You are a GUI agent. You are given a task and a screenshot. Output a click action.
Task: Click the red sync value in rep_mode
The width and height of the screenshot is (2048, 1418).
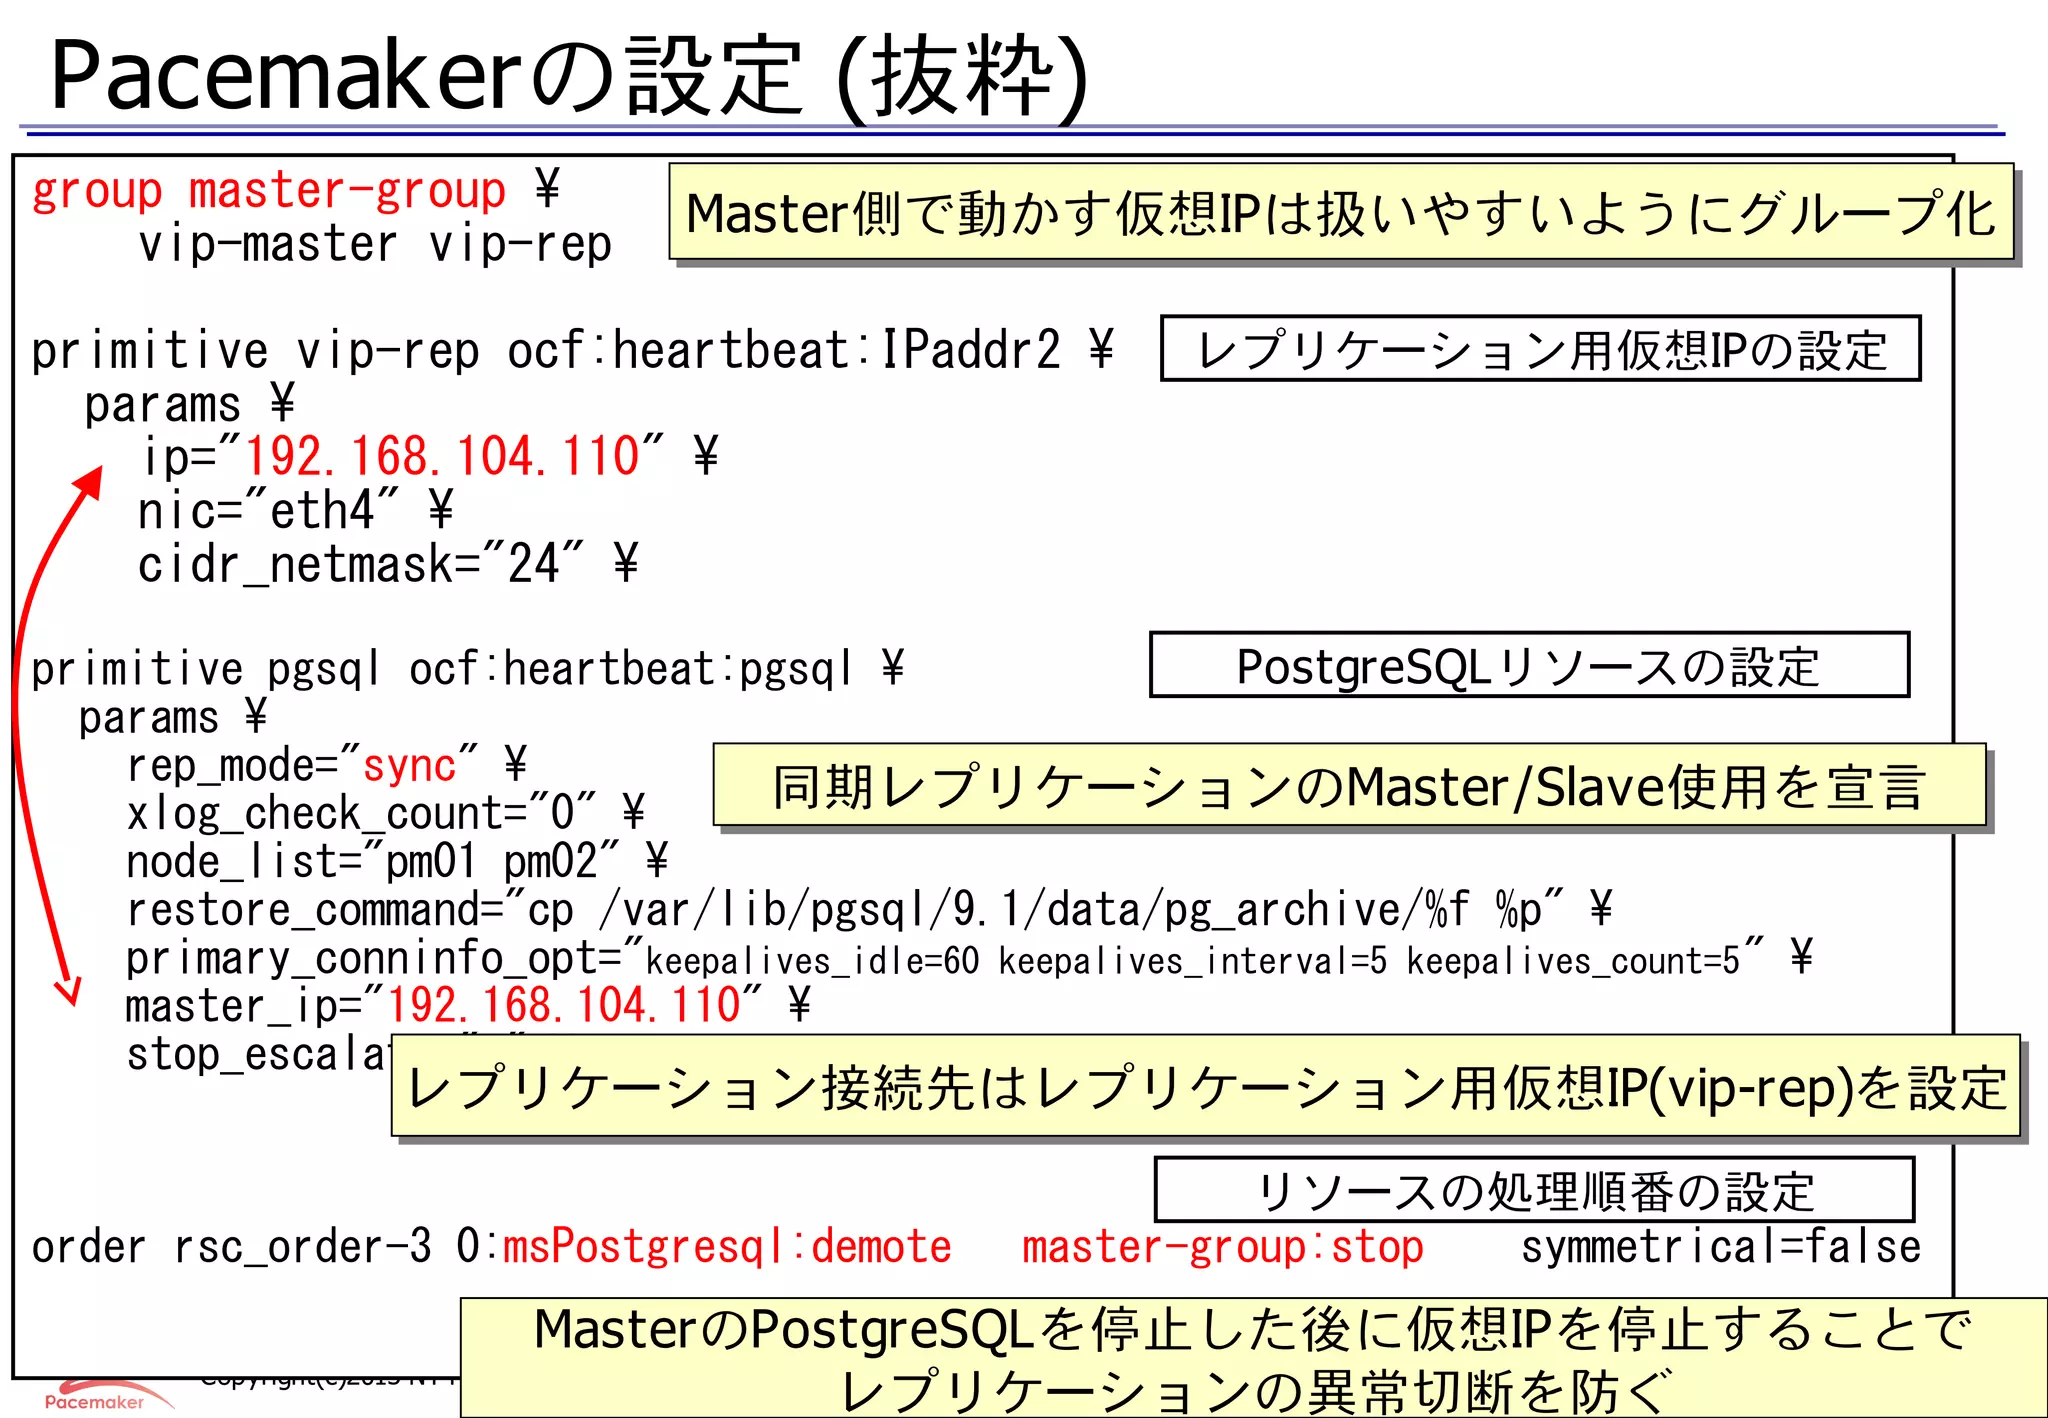pos(408,766)
